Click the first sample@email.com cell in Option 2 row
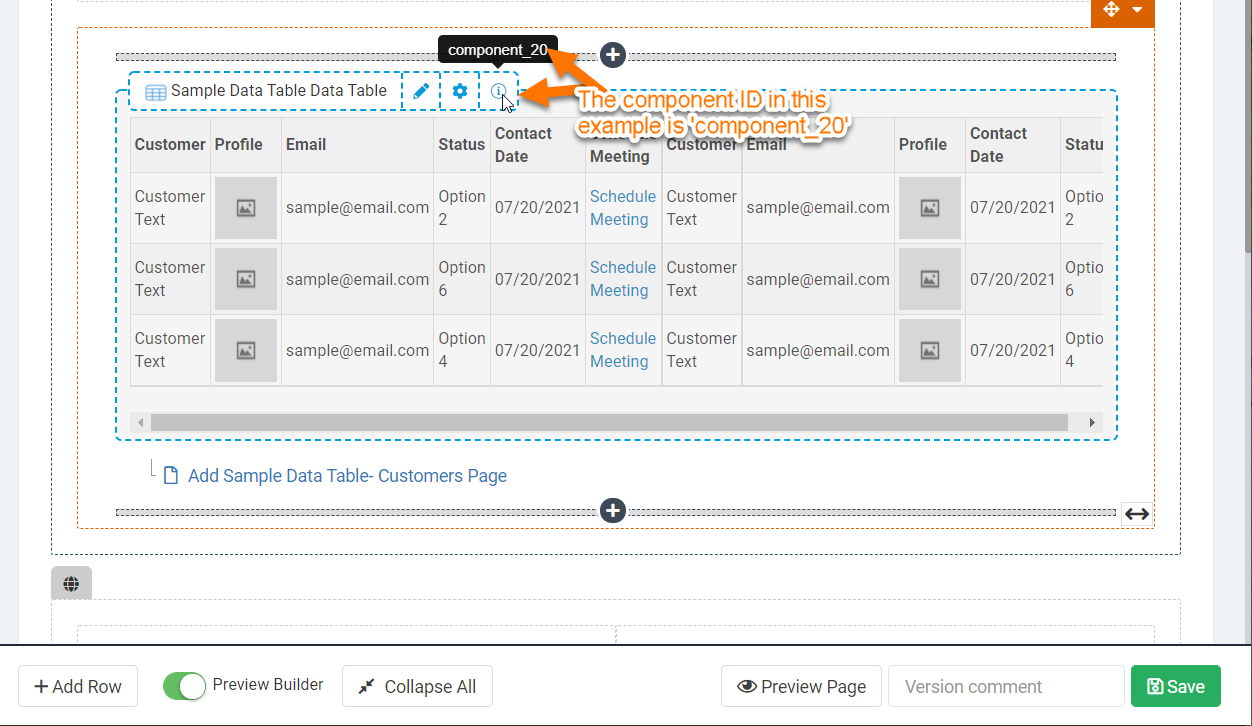Viewport: 1252px width, 726px height. pos(357,208)
